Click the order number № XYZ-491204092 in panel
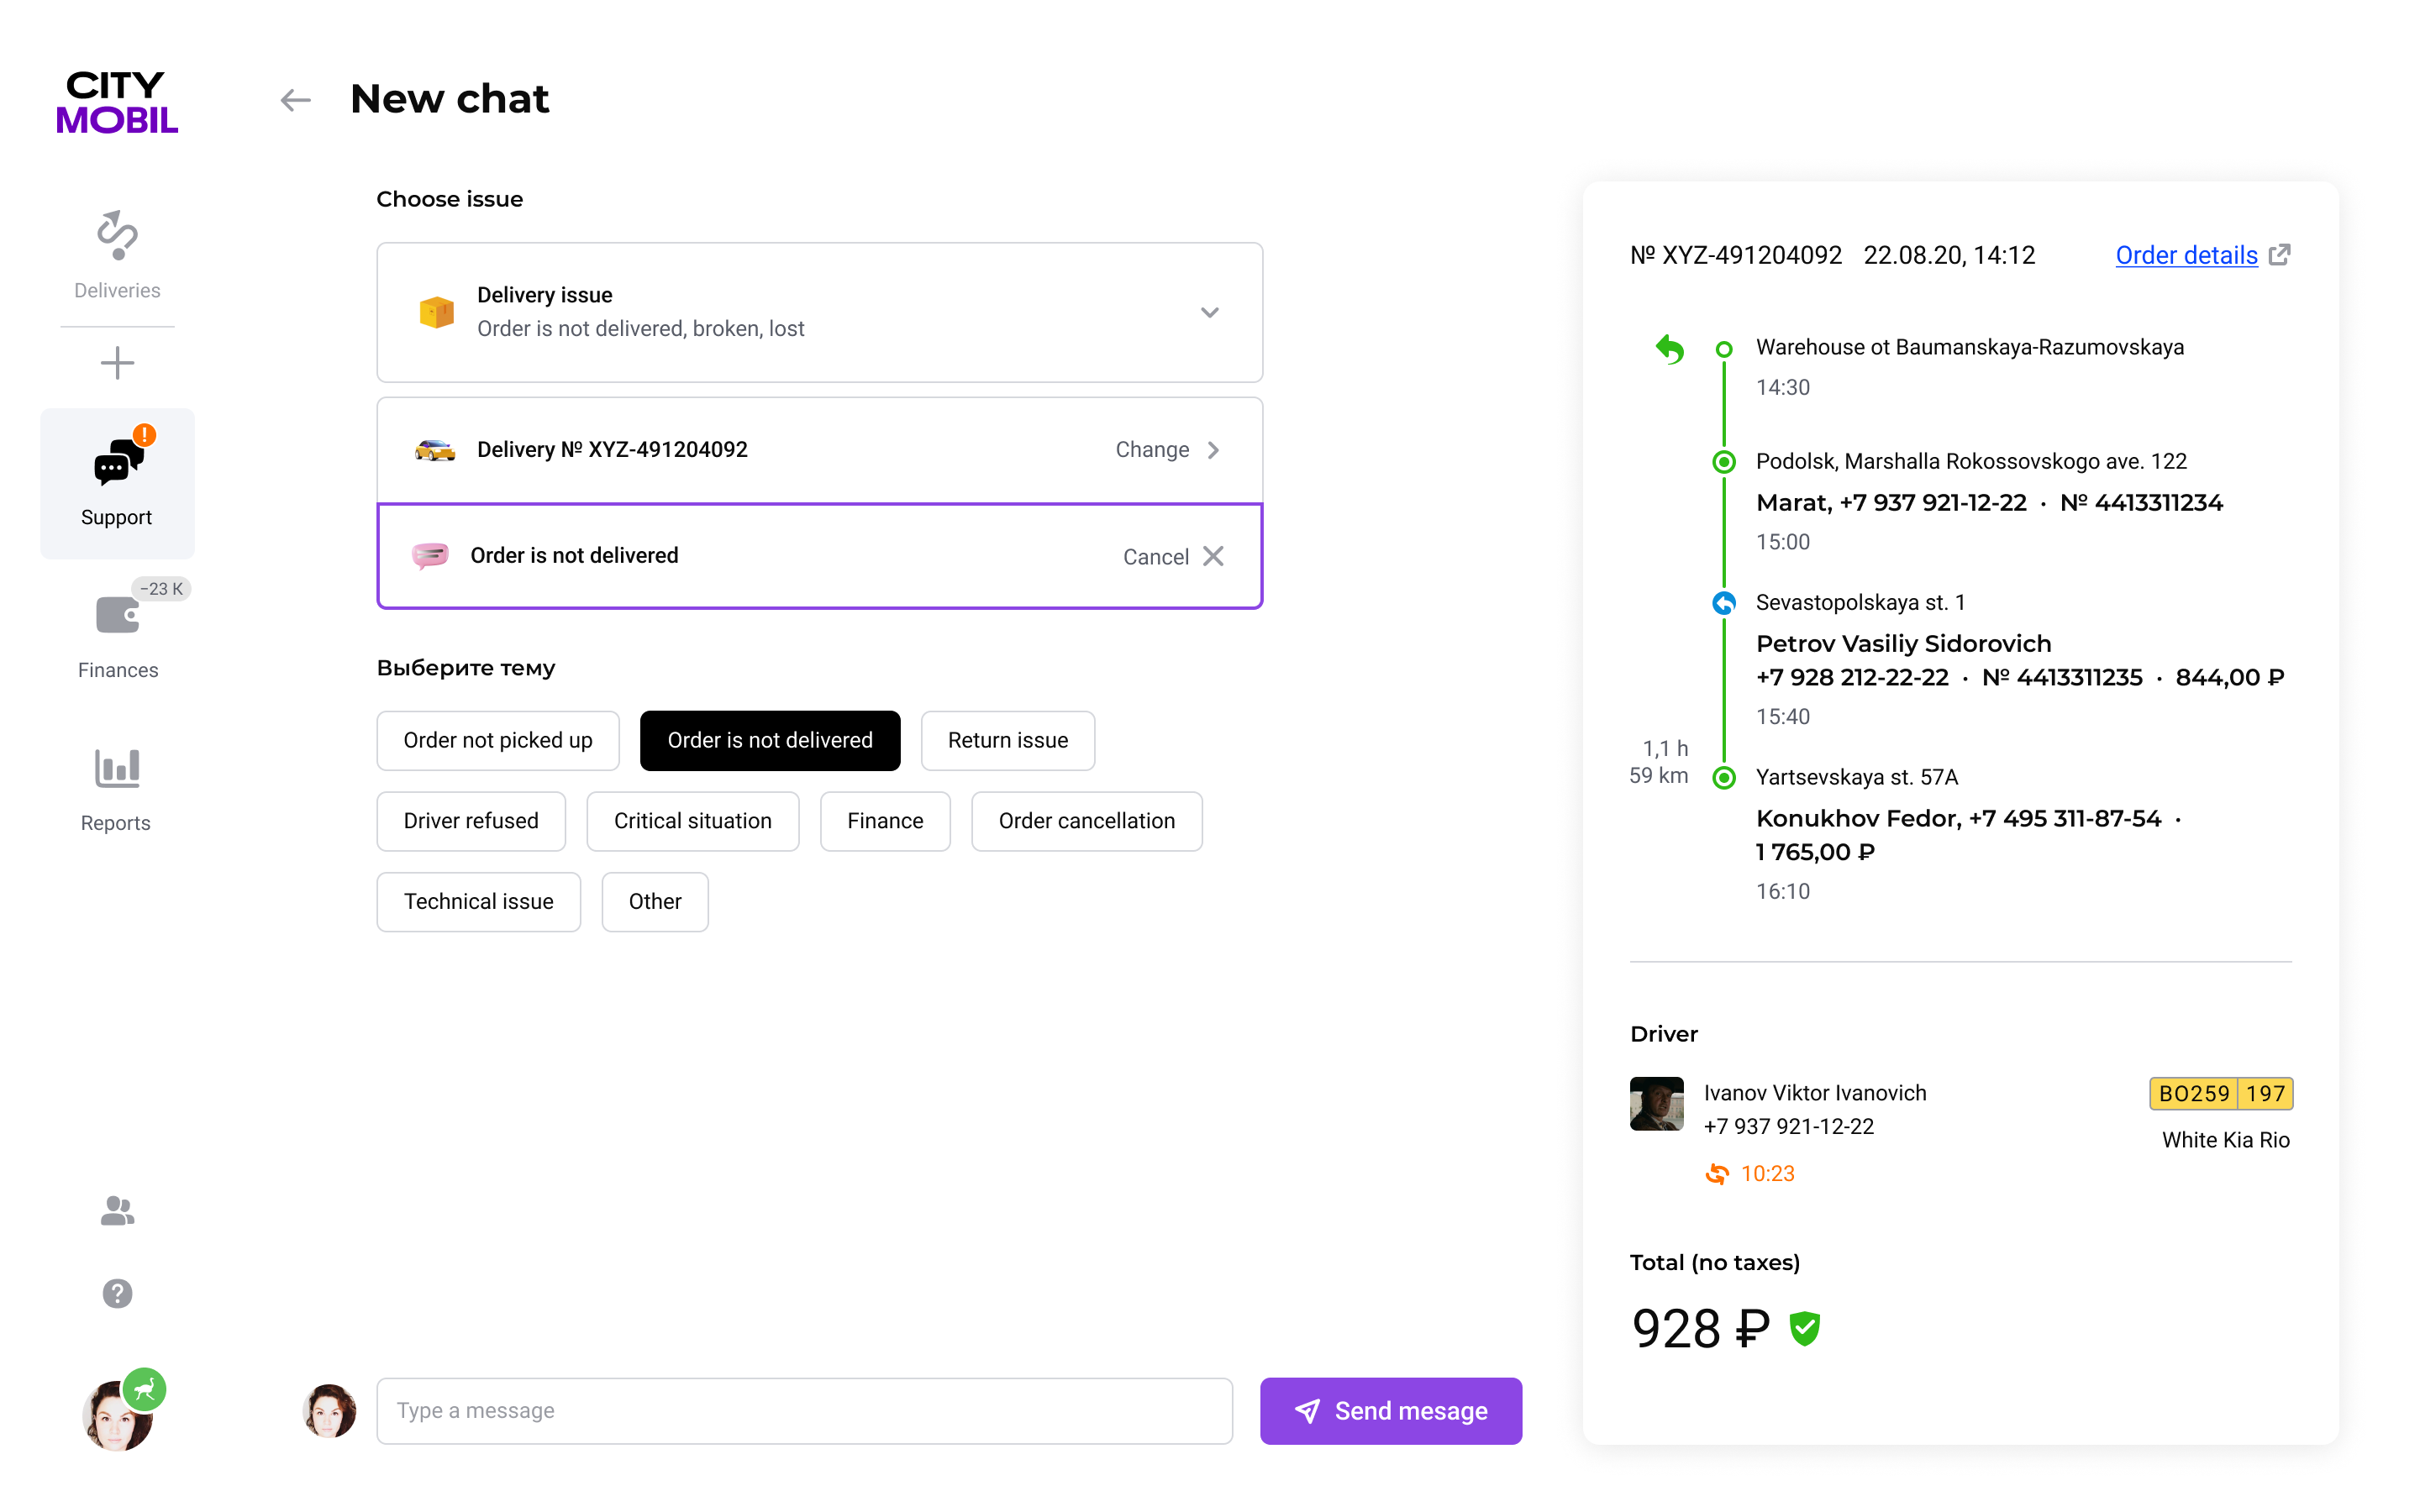 1736,255
